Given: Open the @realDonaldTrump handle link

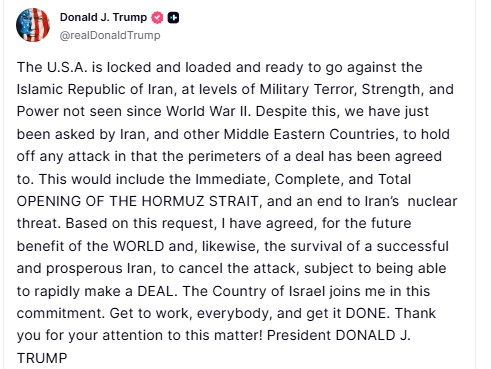Looking at the screenshot, I should click(x=110, y=35).
